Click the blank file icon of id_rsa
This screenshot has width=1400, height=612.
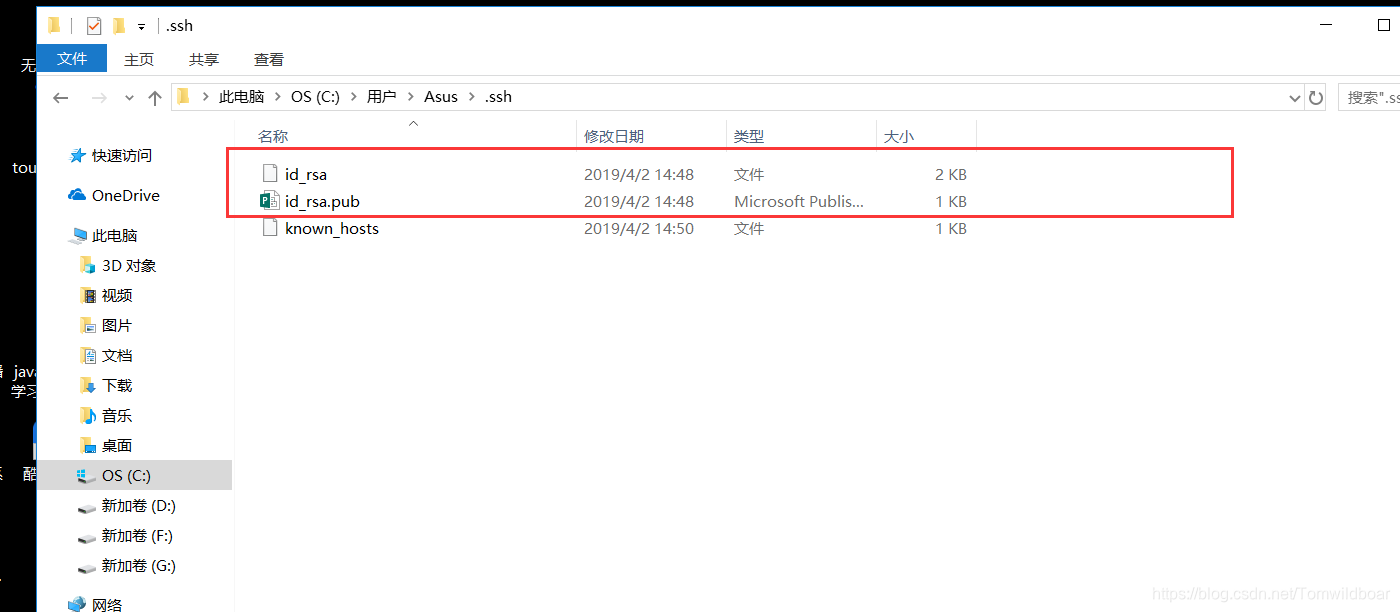[269, 174]
